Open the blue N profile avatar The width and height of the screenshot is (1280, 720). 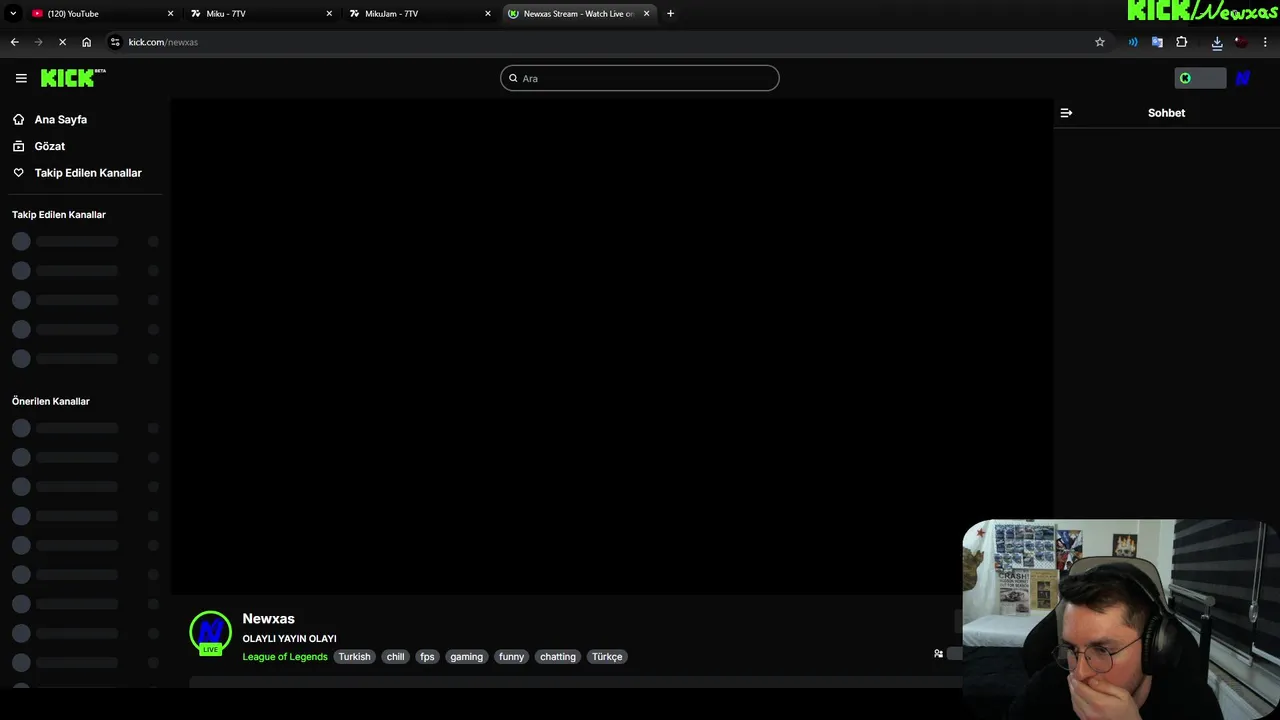1243,78
